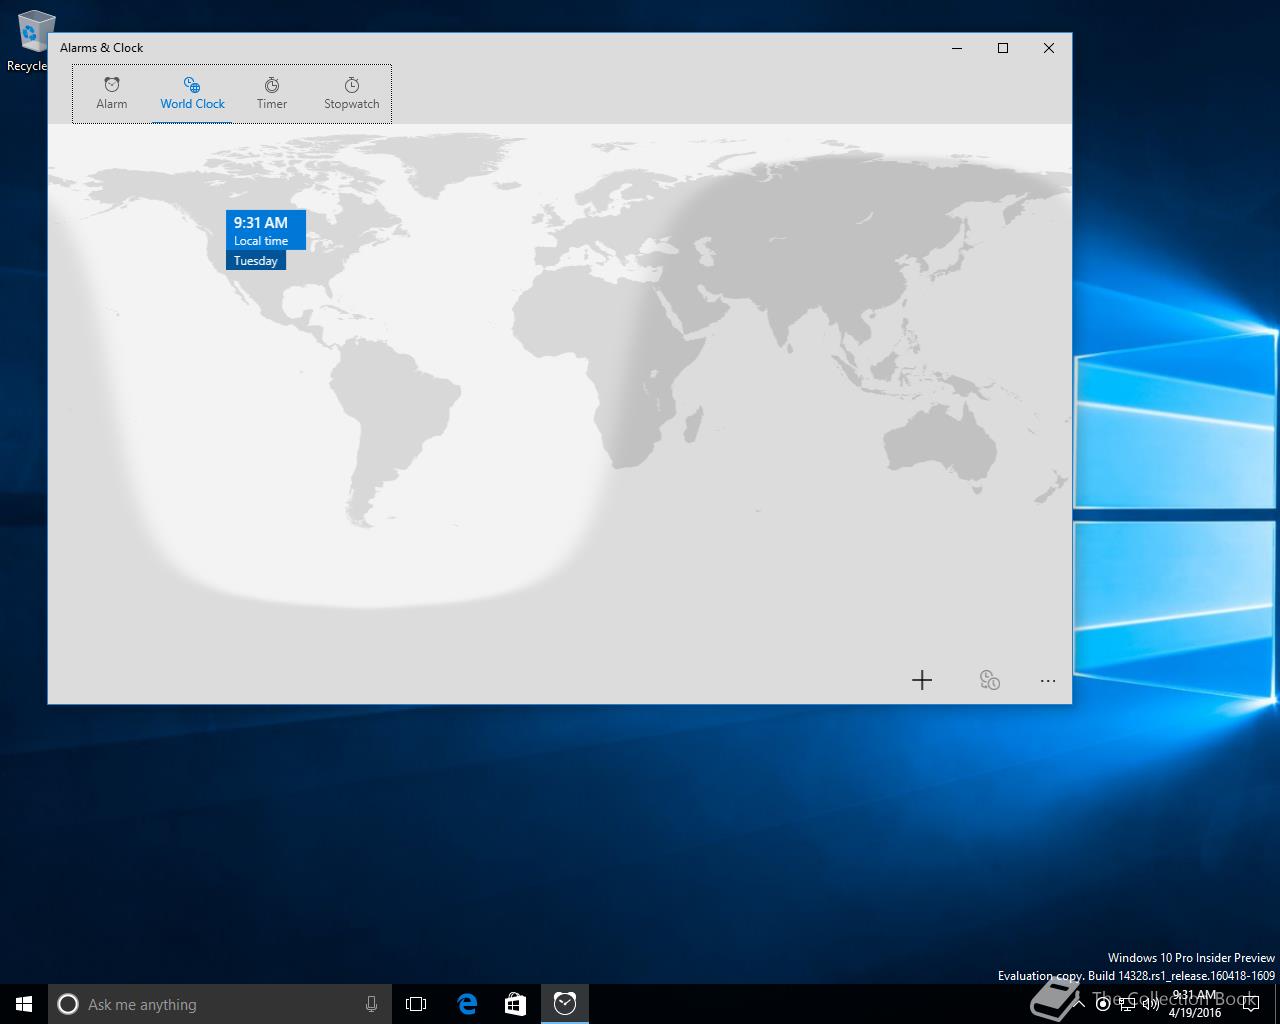1280x1024 pixels.
Task: Click the Tuesday day label on map
Action: 256,260
